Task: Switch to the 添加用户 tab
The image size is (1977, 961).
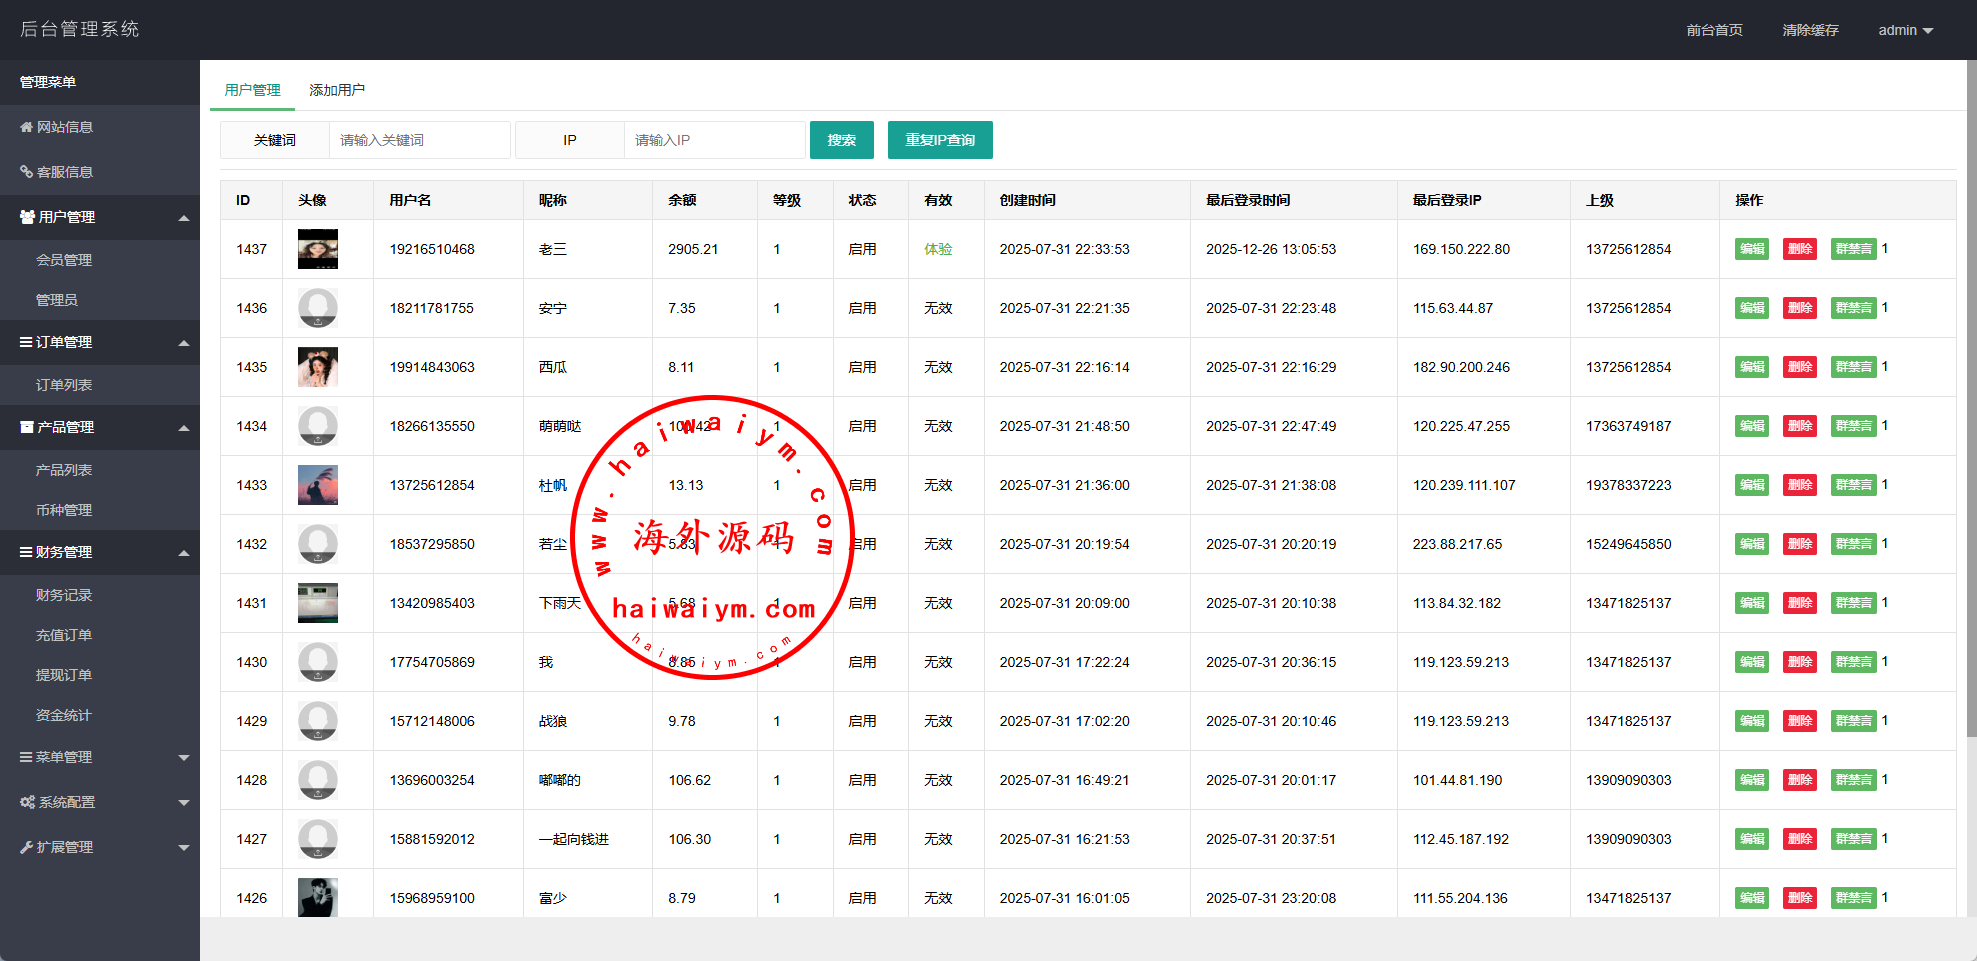Action: pos(337,90)
